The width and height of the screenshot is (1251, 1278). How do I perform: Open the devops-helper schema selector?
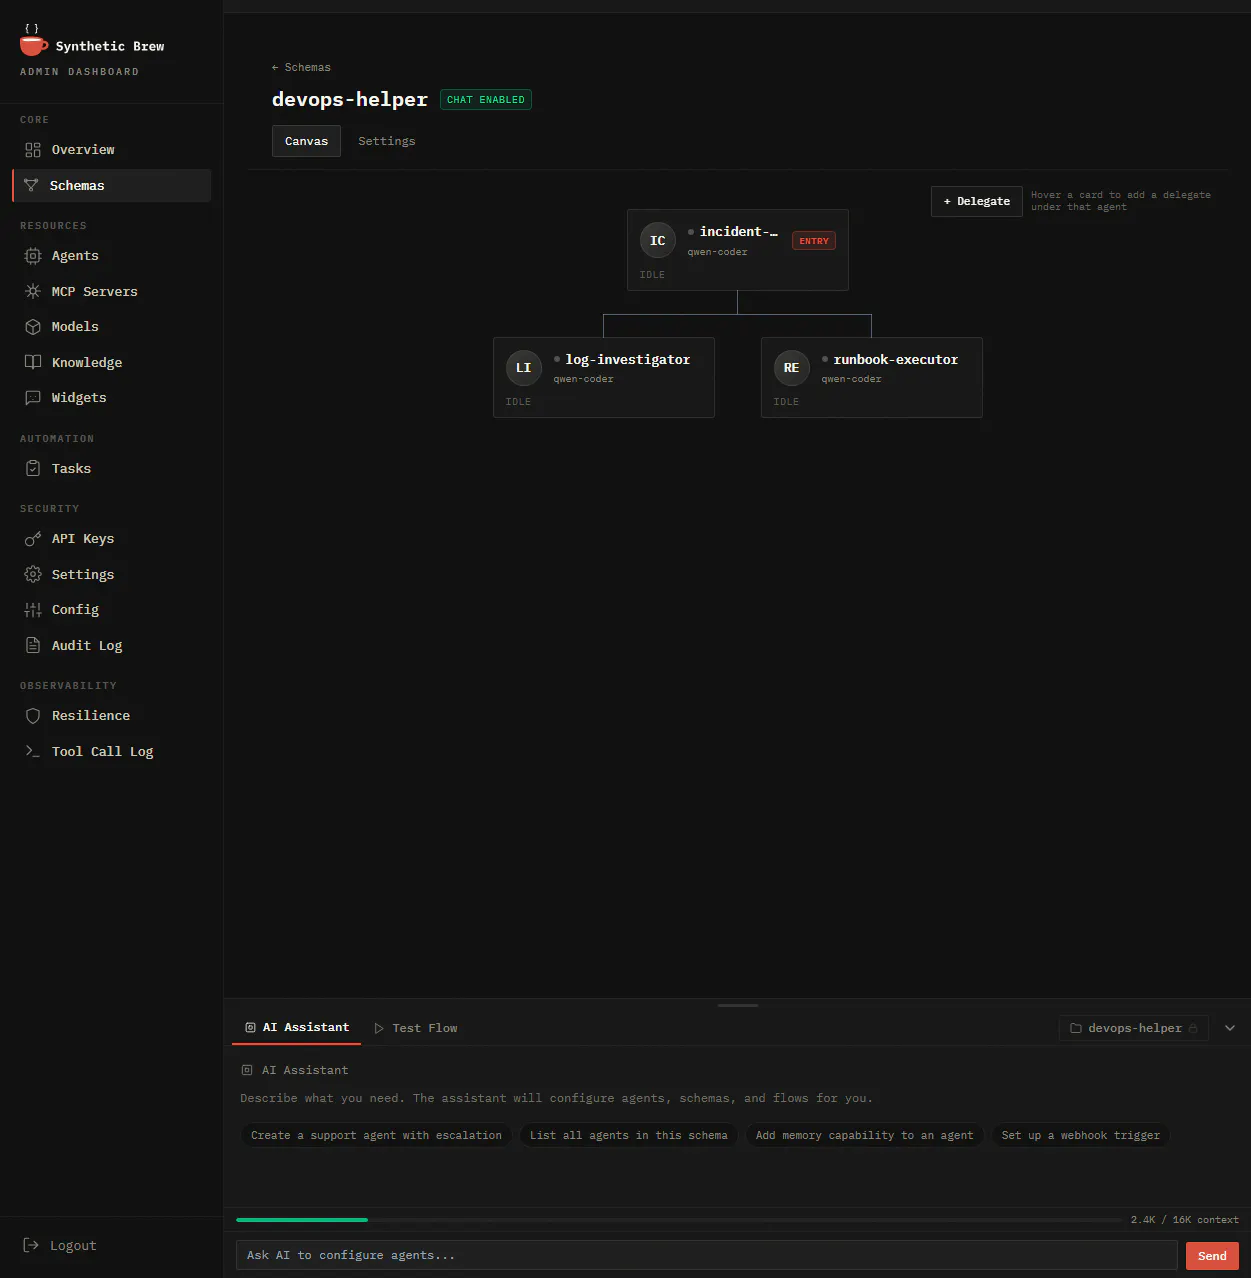click(x=1134, y=1028)
